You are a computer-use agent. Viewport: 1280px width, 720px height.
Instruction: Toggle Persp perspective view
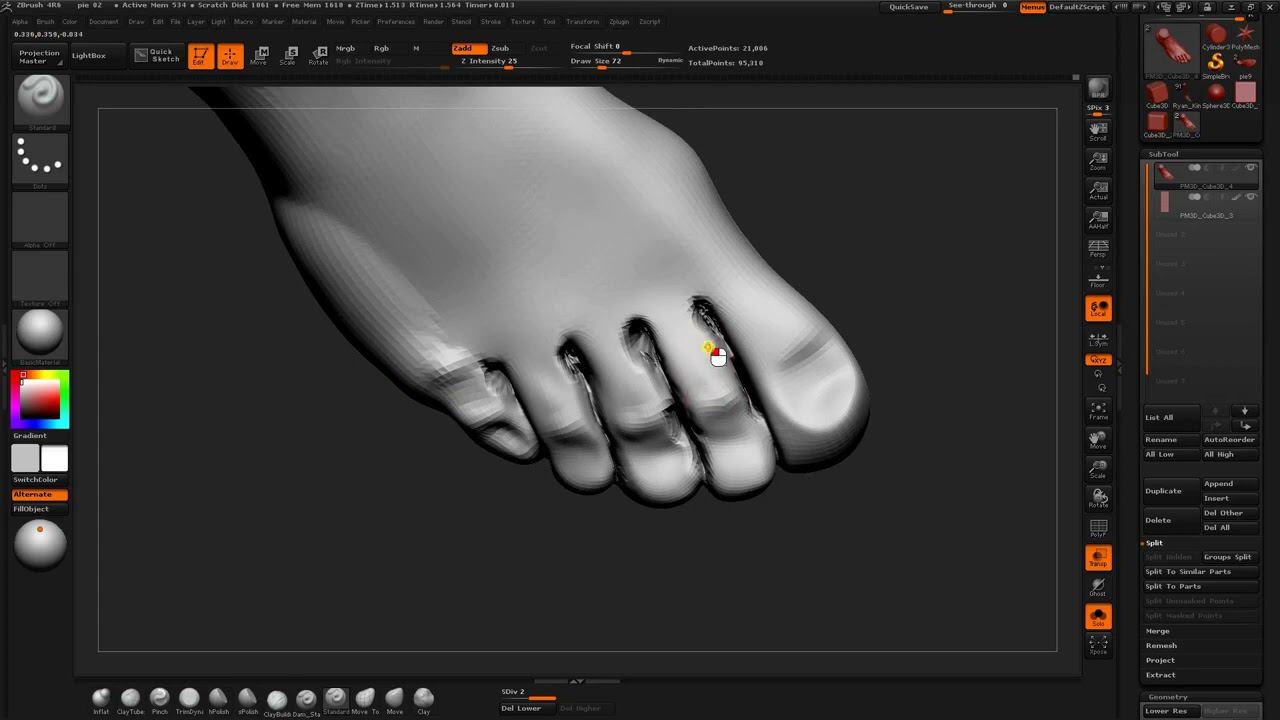tap(1098, 249)
